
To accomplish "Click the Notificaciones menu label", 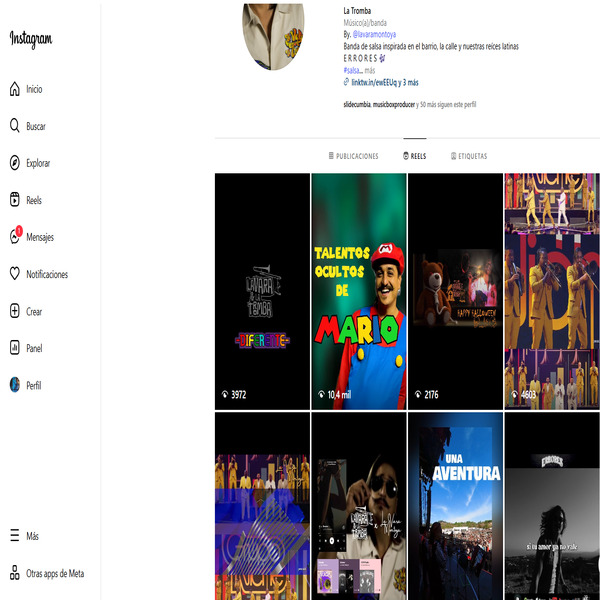I will click(47, 274).
